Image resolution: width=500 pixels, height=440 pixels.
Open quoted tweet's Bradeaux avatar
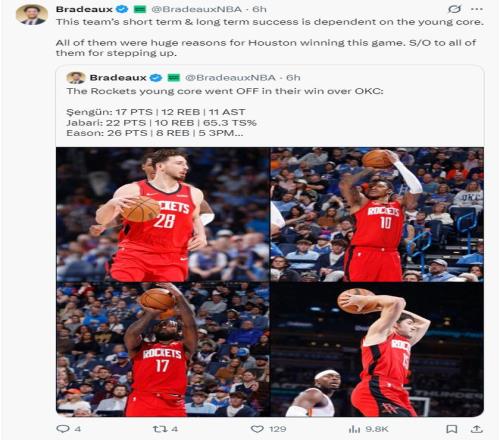coord(76,78)
